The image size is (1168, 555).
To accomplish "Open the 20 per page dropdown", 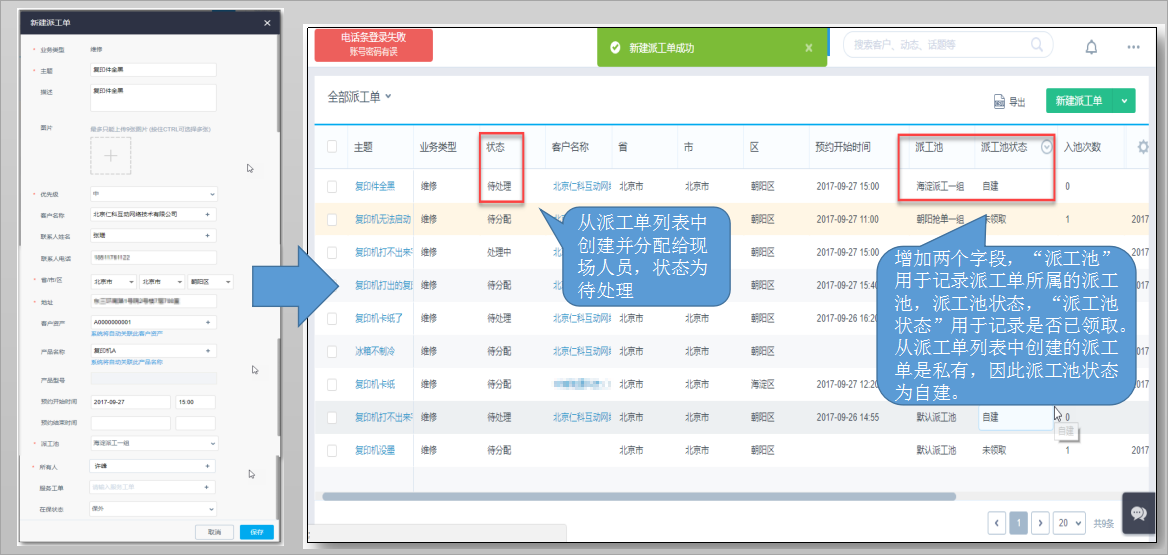I will [1069, 523].
